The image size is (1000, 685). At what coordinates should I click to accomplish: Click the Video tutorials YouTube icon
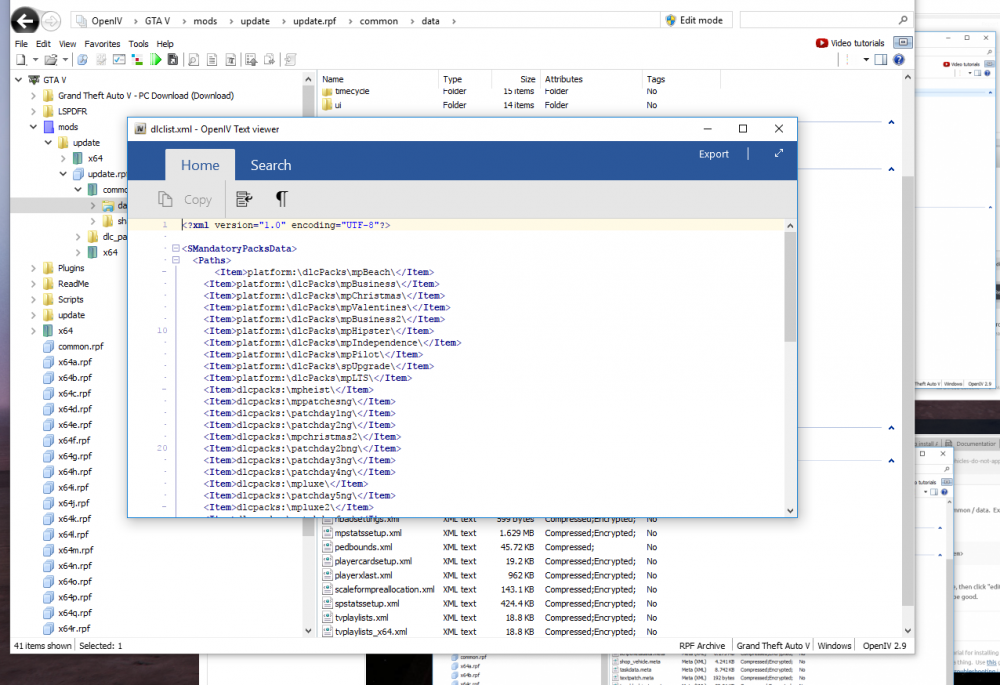(x=820, y=43)
